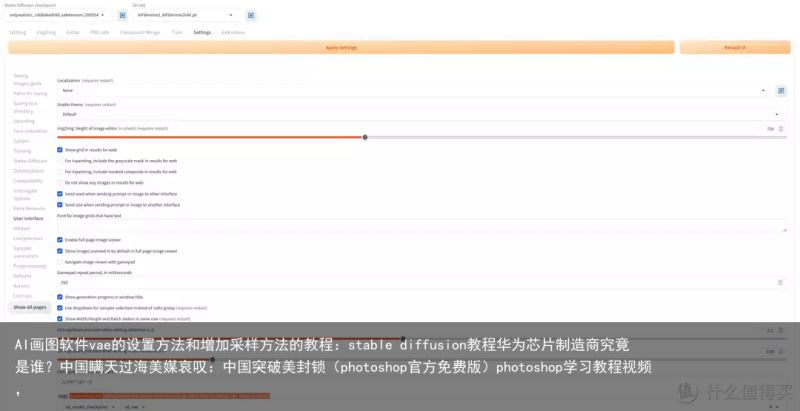Open the Saving to a directory page
This screenshot has width=800, height=411.
pos(25,107)
